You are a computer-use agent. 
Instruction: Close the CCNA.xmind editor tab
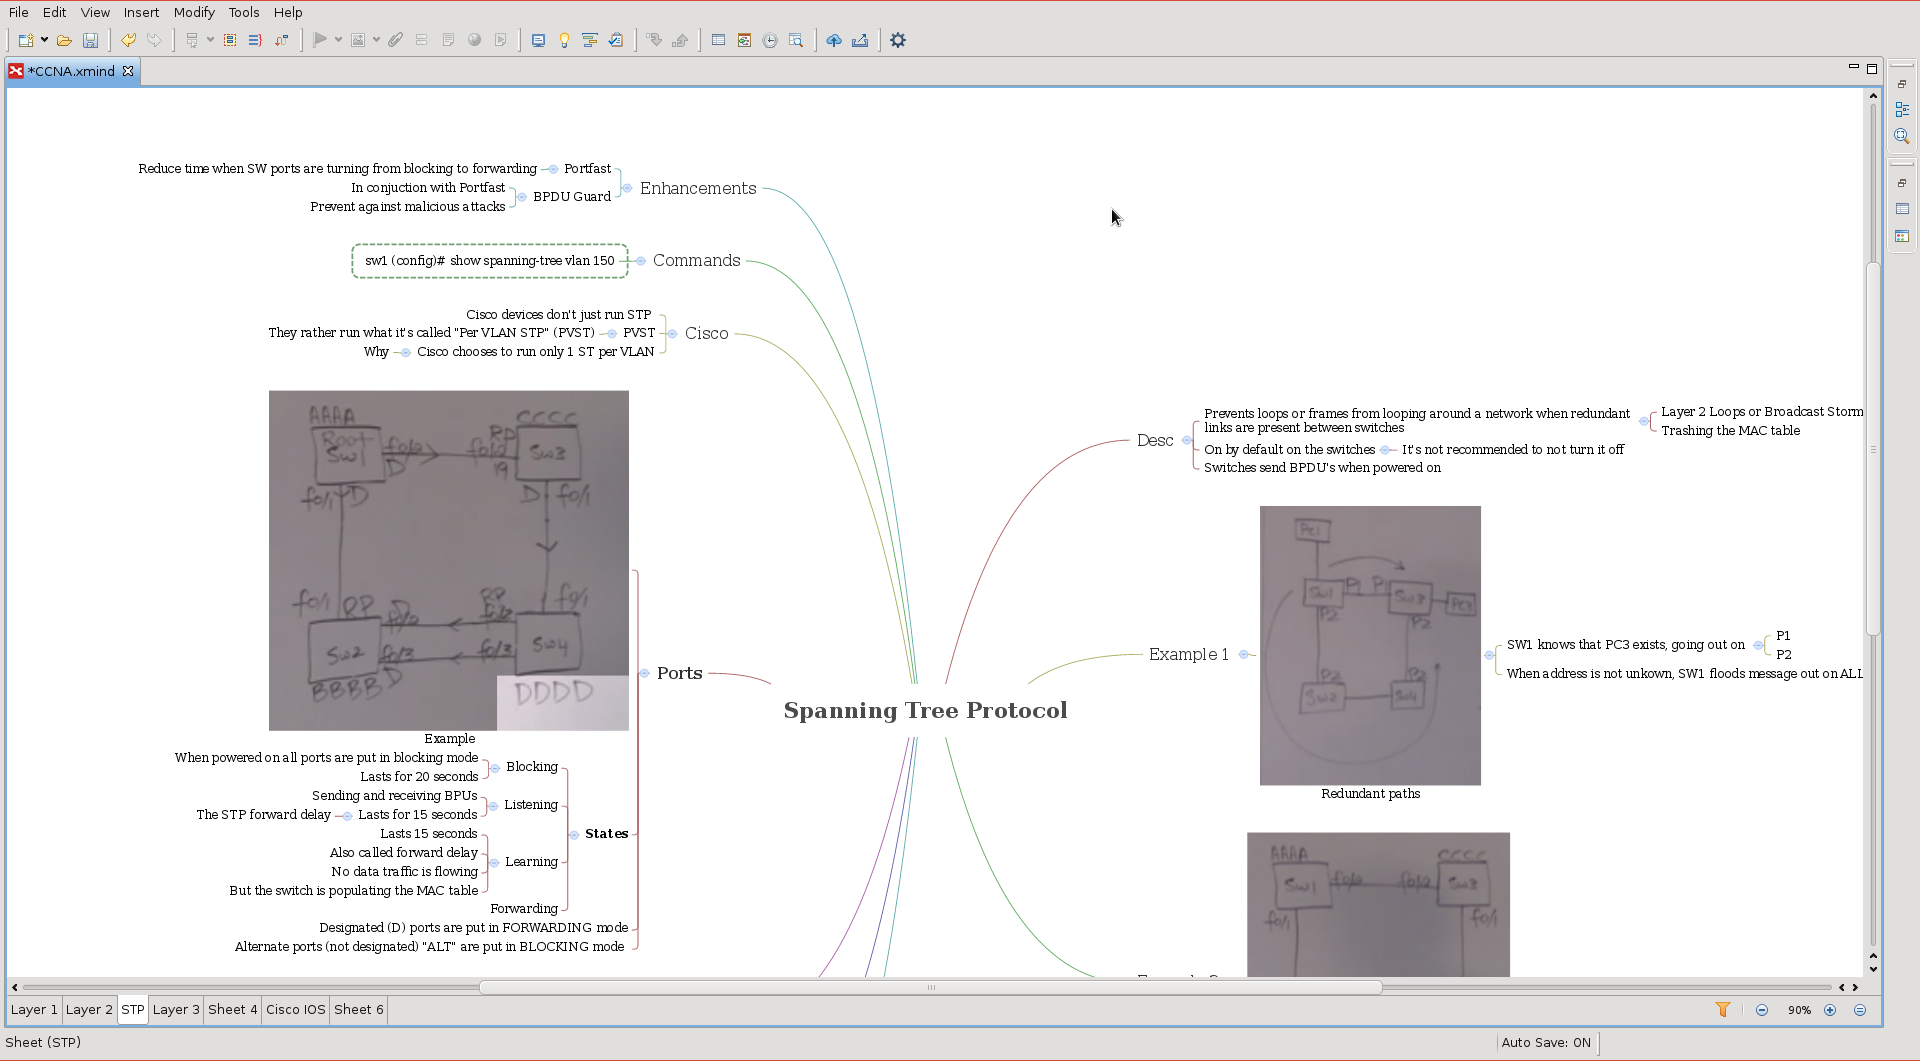128,71
